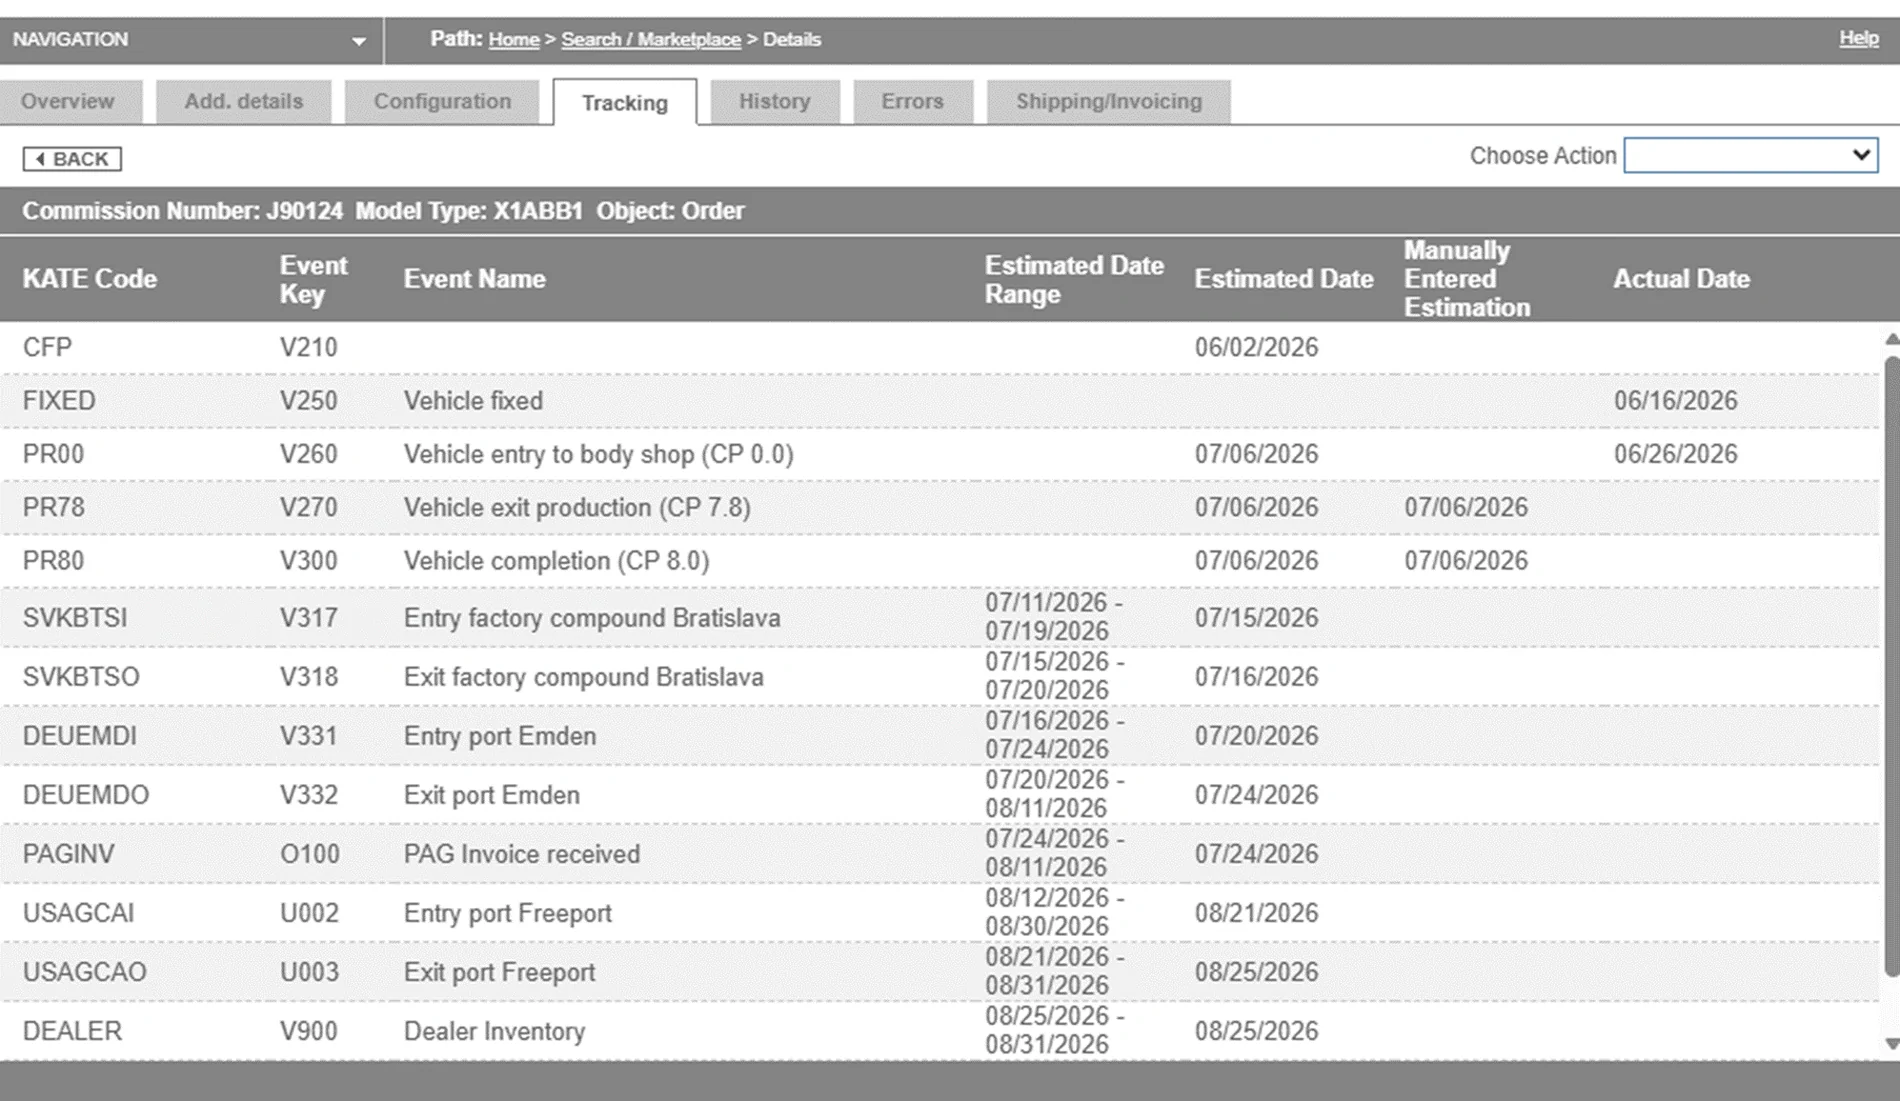Select the SVKBTSO code cell
The image size is (1900, 1101).
81,677
